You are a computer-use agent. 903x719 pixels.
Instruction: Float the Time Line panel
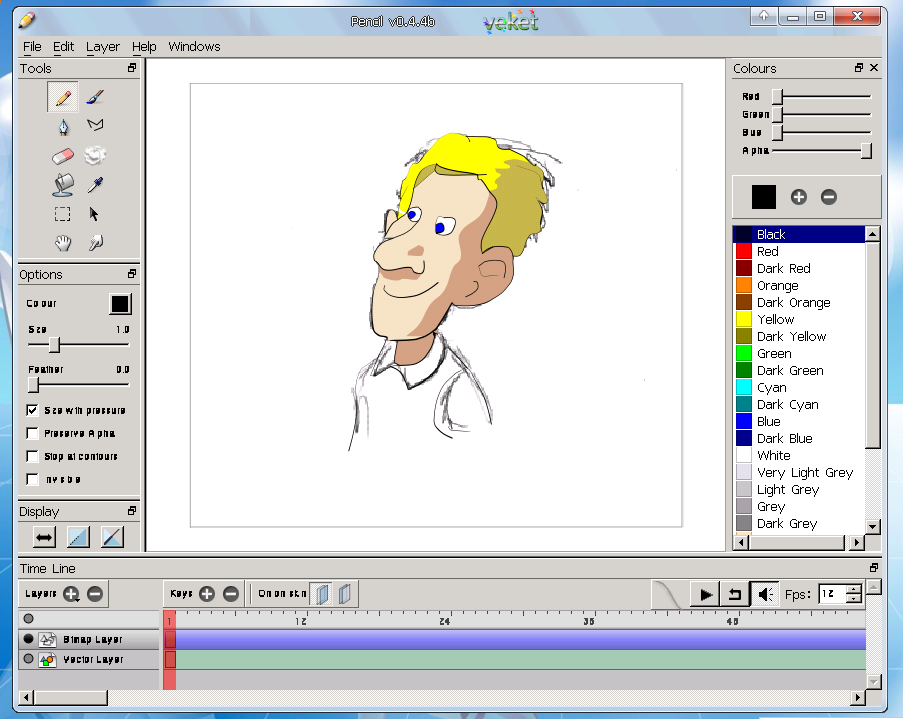tap(874, 568)
